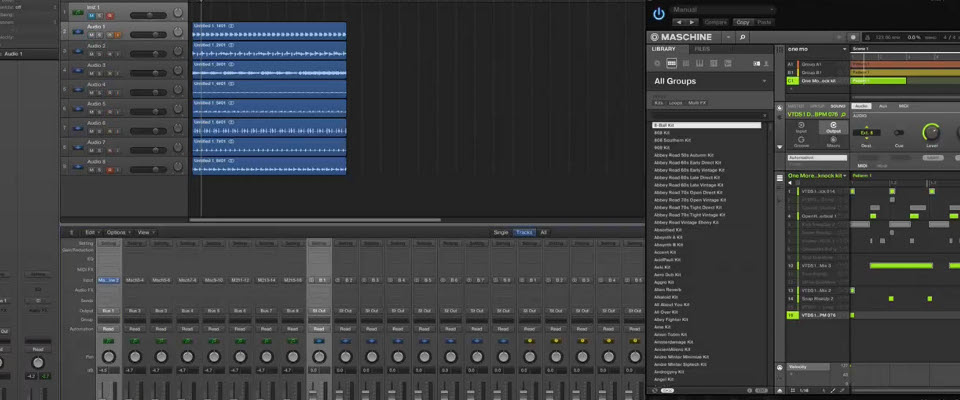The image size is (960, 400).
Task: Select the Projects file-type icon in Maschine browser
Action: 658,63
